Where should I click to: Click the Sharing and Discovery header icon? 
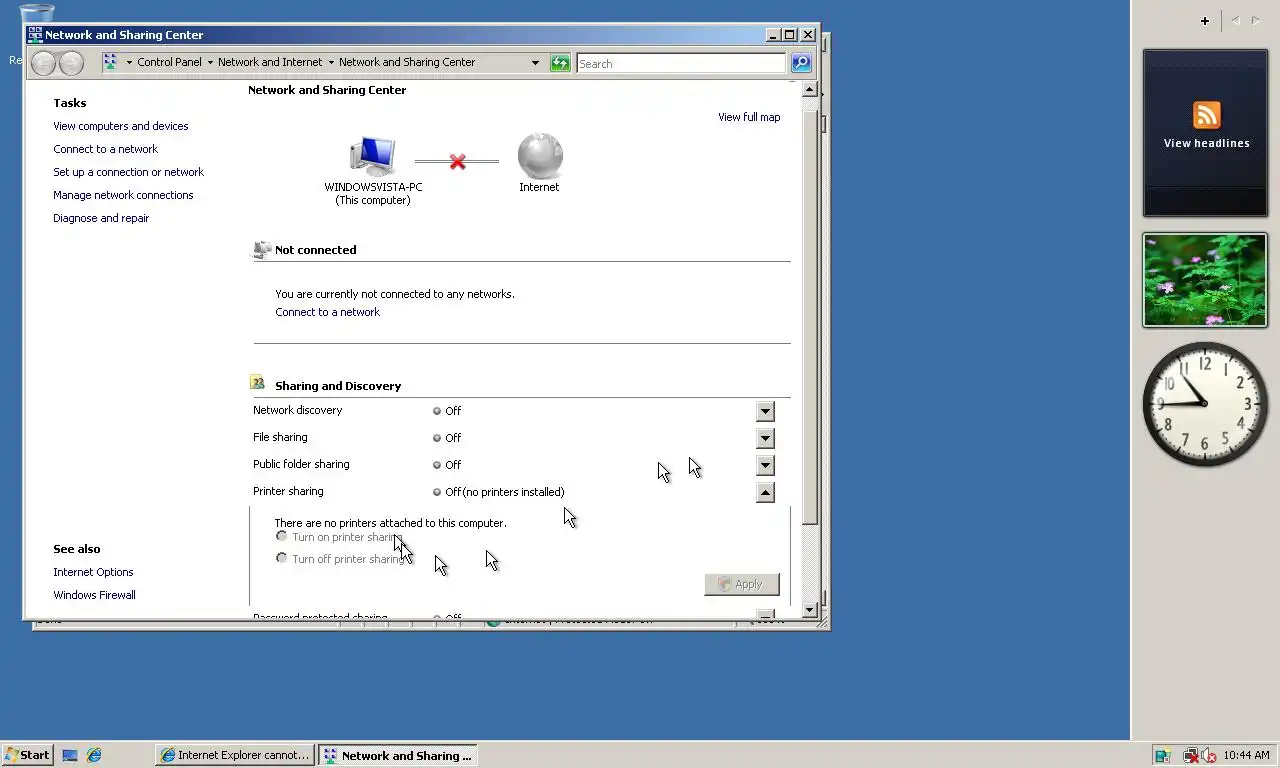(258, 383)
